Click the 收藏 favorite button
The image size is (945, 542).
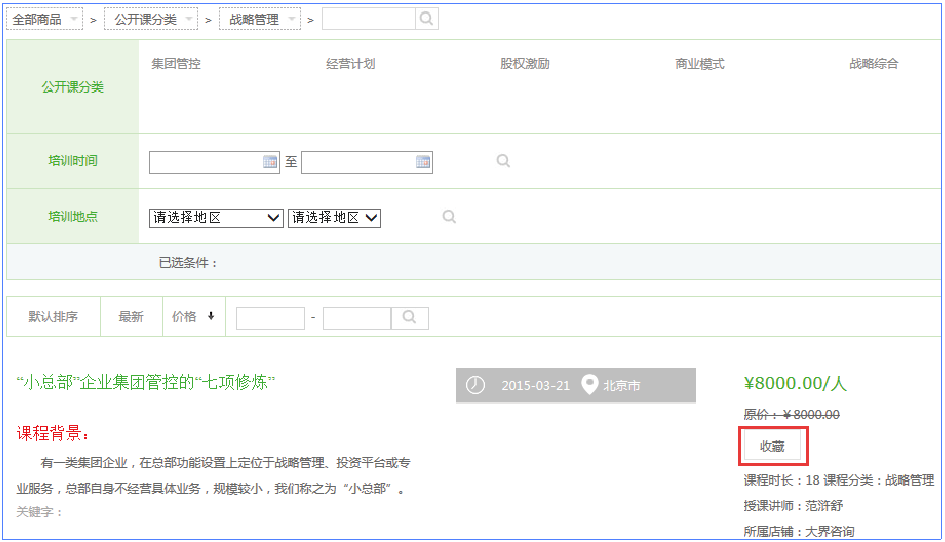(x=772, y=446)
